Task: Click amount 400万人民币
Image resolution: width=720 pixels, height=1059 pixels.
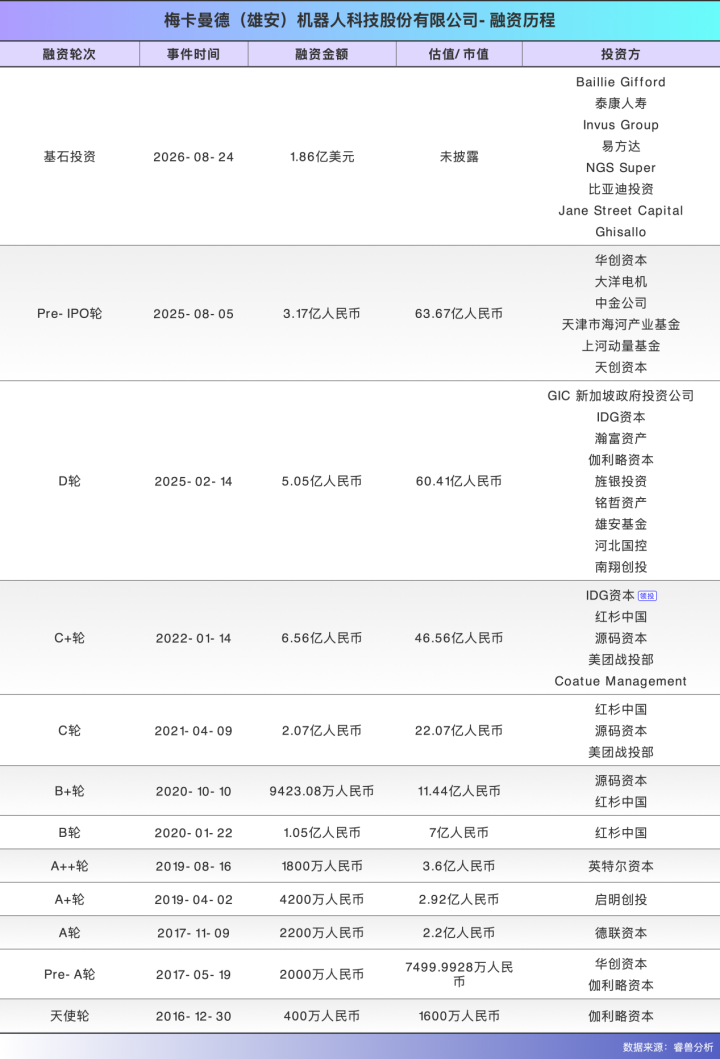Action: click(322, 1016)
